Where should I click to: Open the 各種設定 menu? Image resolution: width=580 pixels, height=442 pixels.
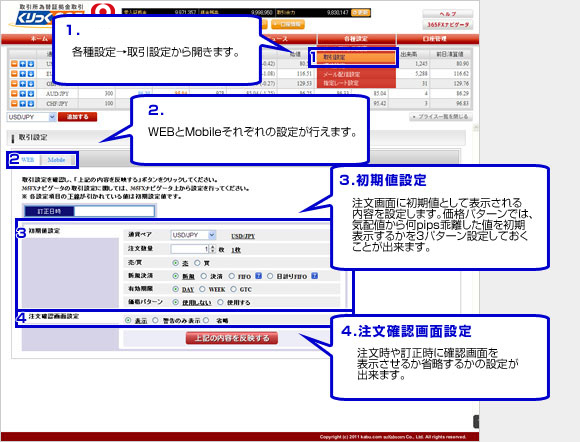(x=356, y=39)
